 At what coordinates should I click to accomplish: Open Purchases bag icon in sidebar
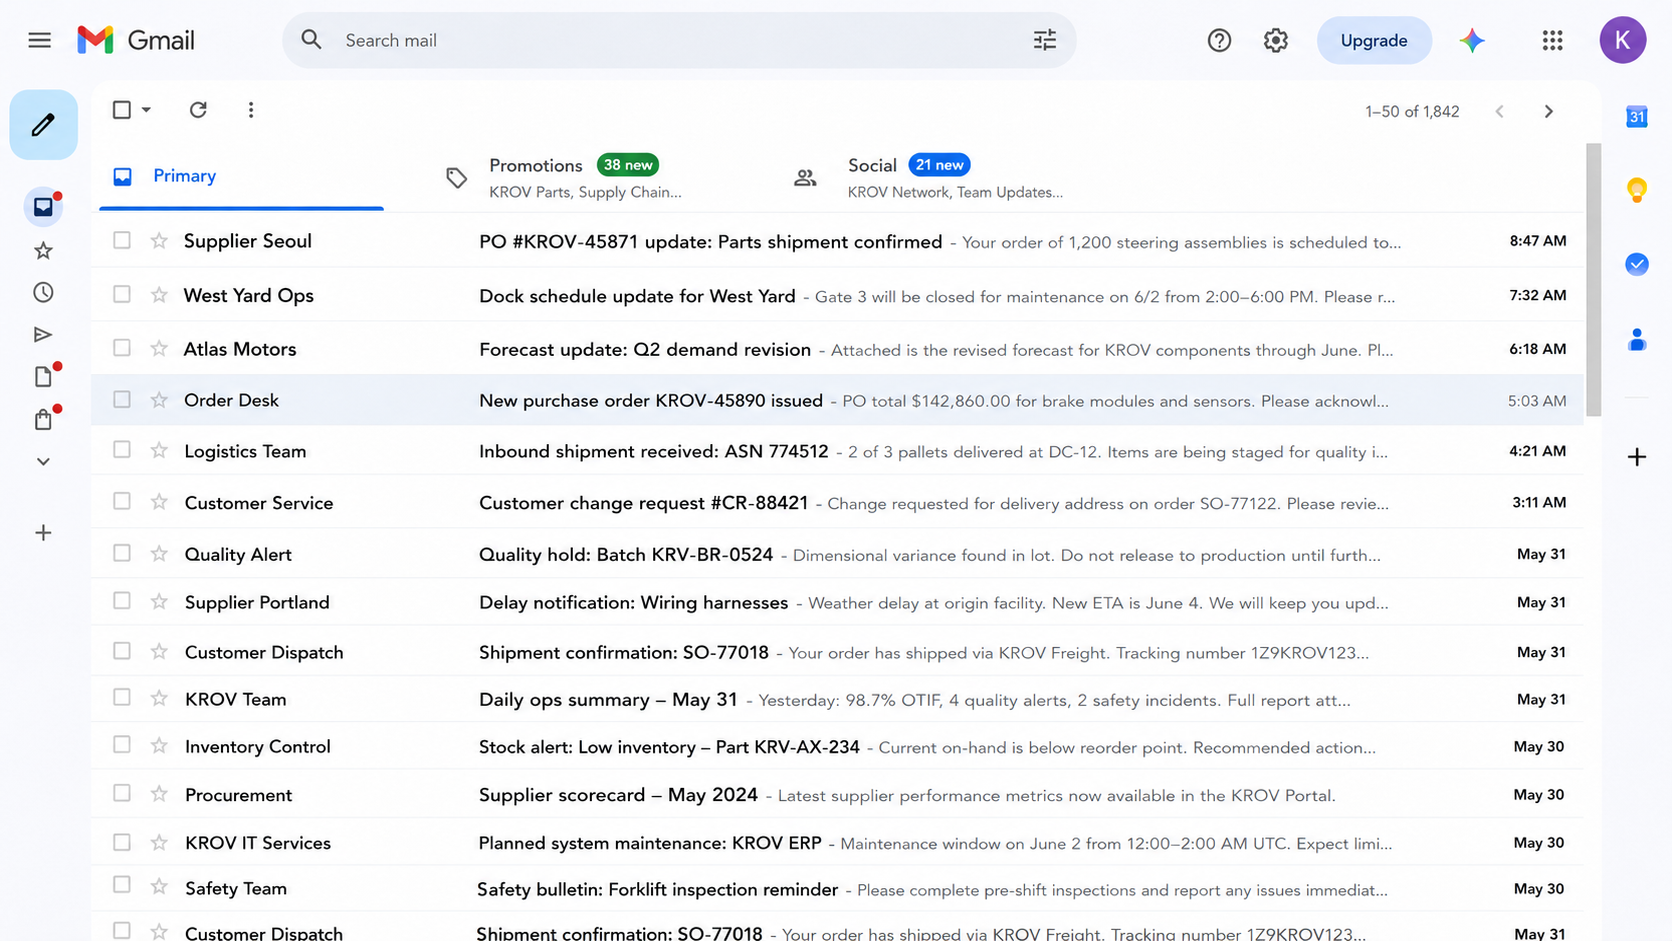pos(43,419)
